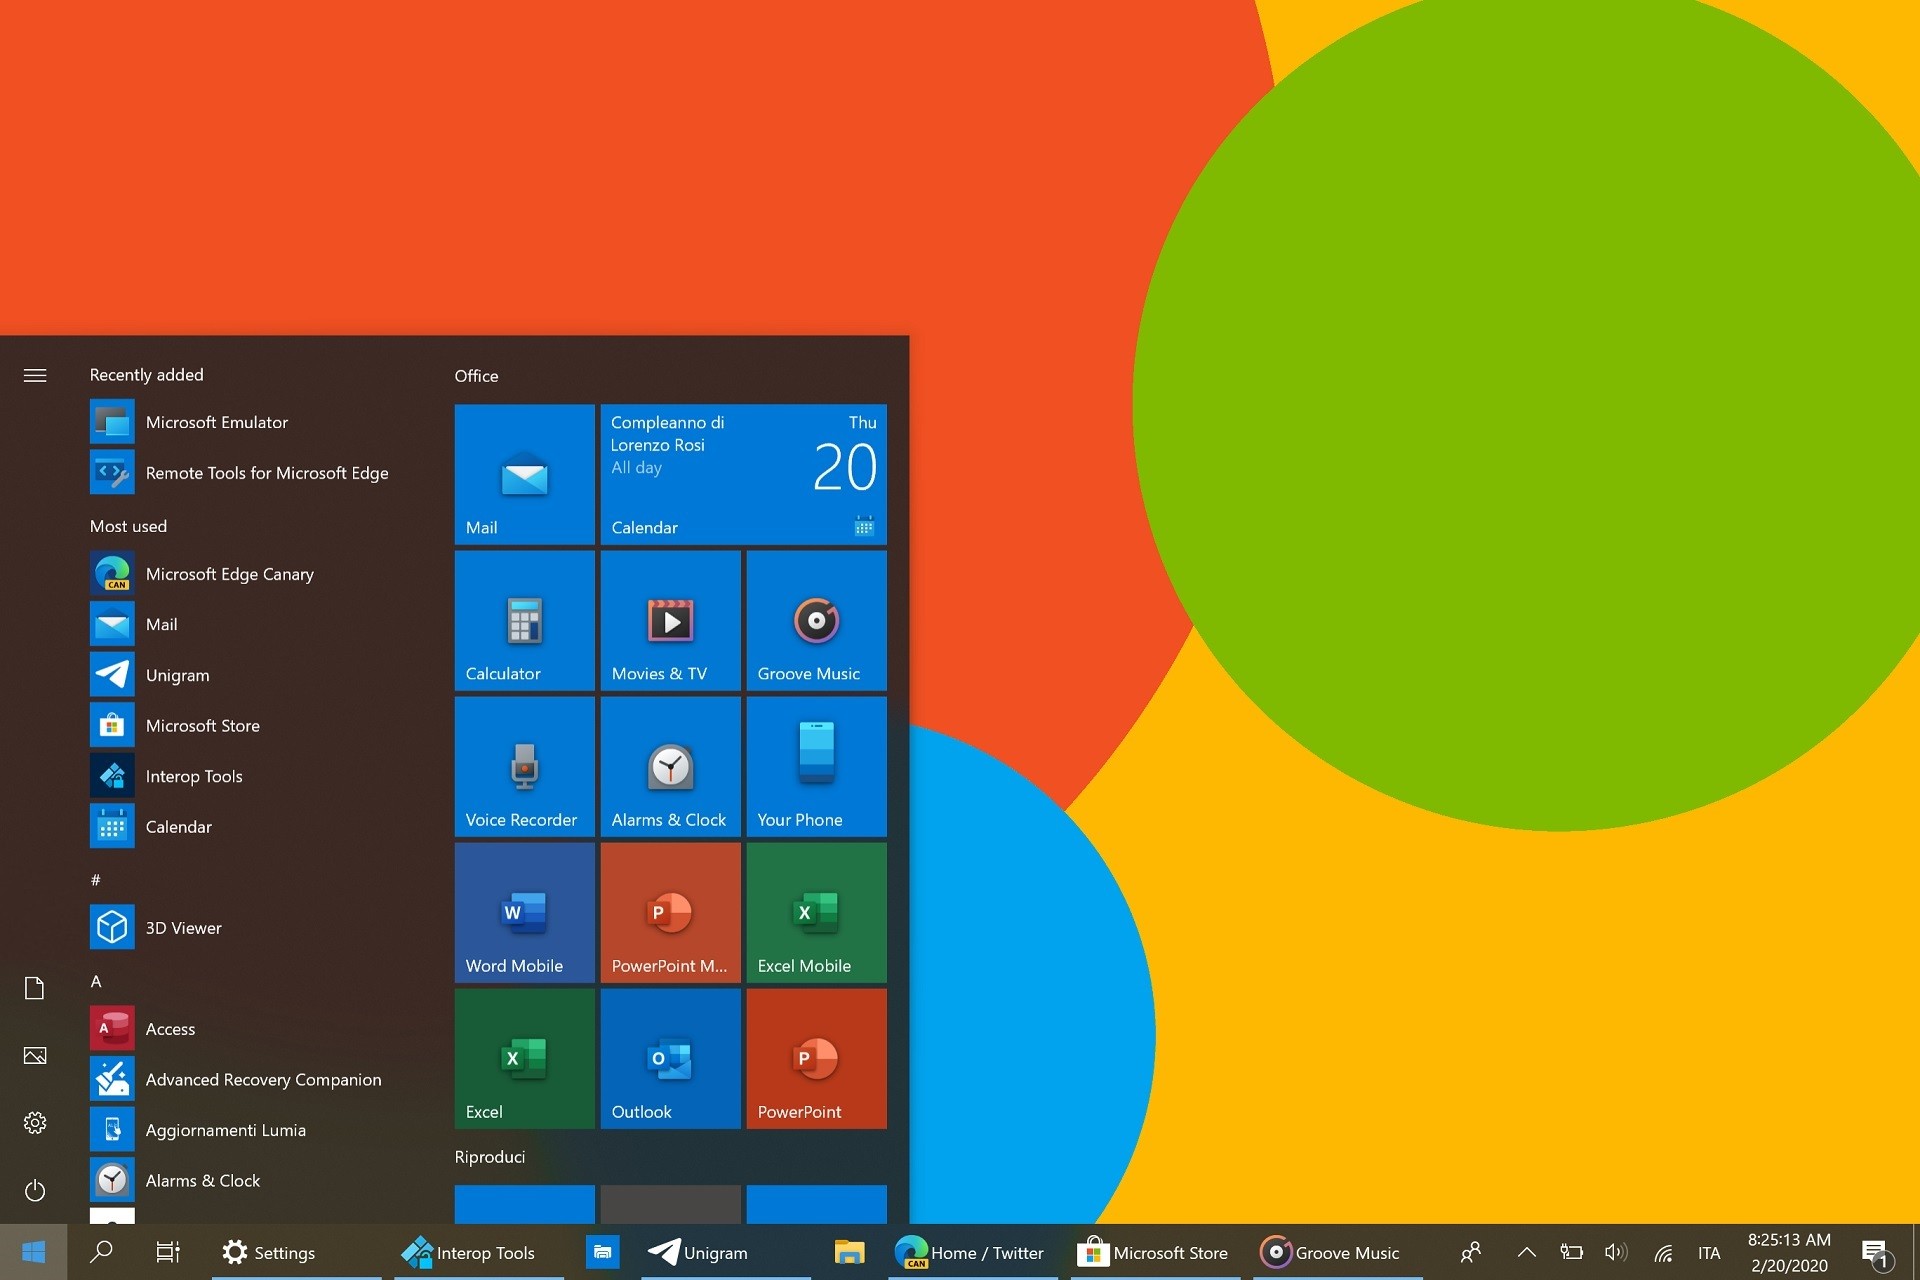Open the Mail tile in Start menu
Screen dimensions: 1920x1280
pyautogui.click(x=524, y=473)
